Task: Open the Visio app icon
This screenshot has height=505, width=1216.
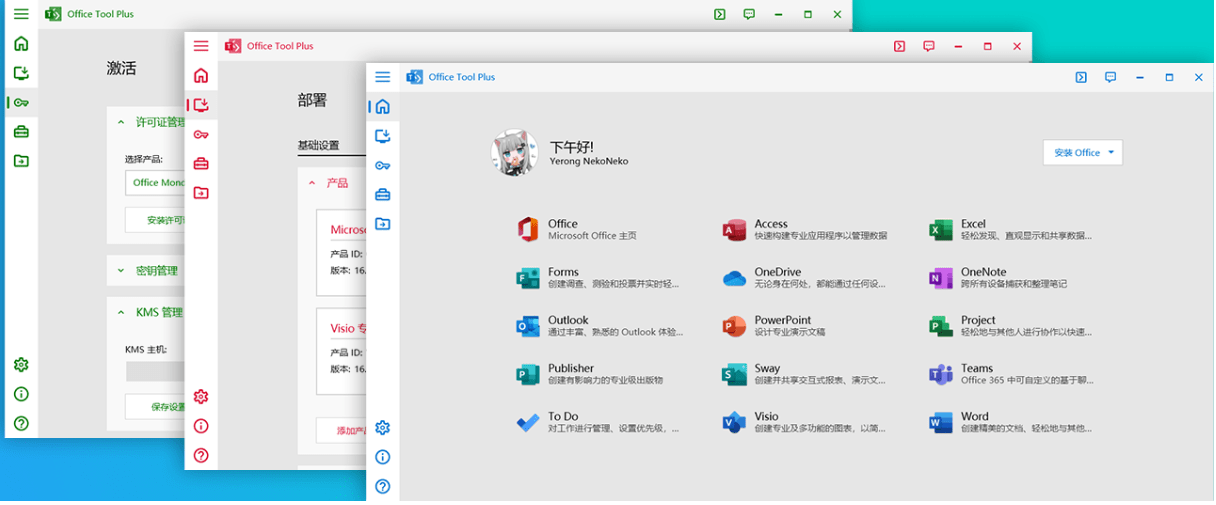Action: coord(734,422)
